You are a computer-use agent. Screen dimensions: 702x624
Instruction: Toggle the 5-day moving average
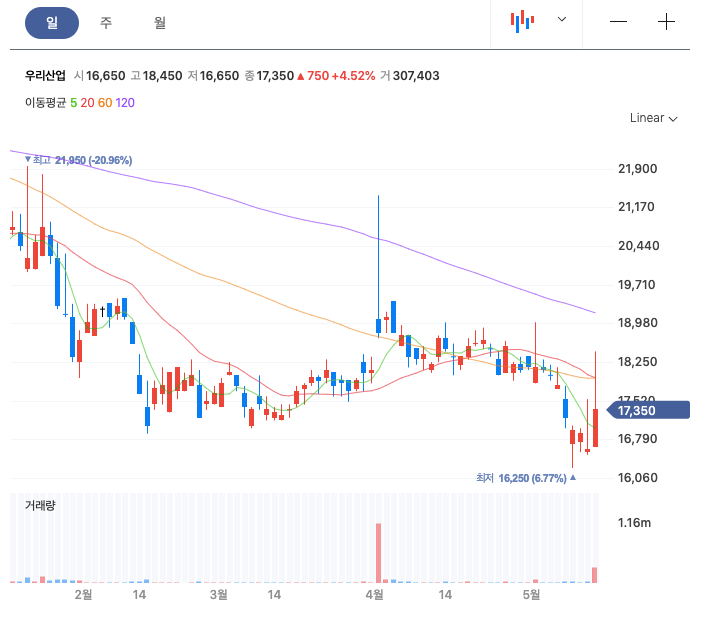(73, 103)
